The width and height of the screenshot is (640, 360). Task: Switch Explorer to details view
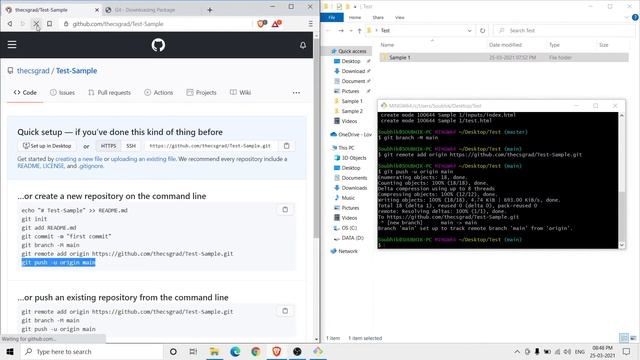(x=624, y=338)
